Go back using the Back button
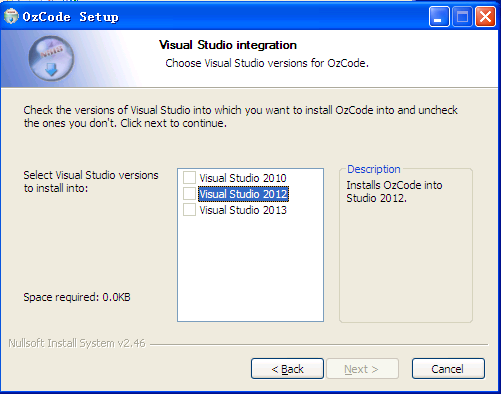 [x=287, y=369]
